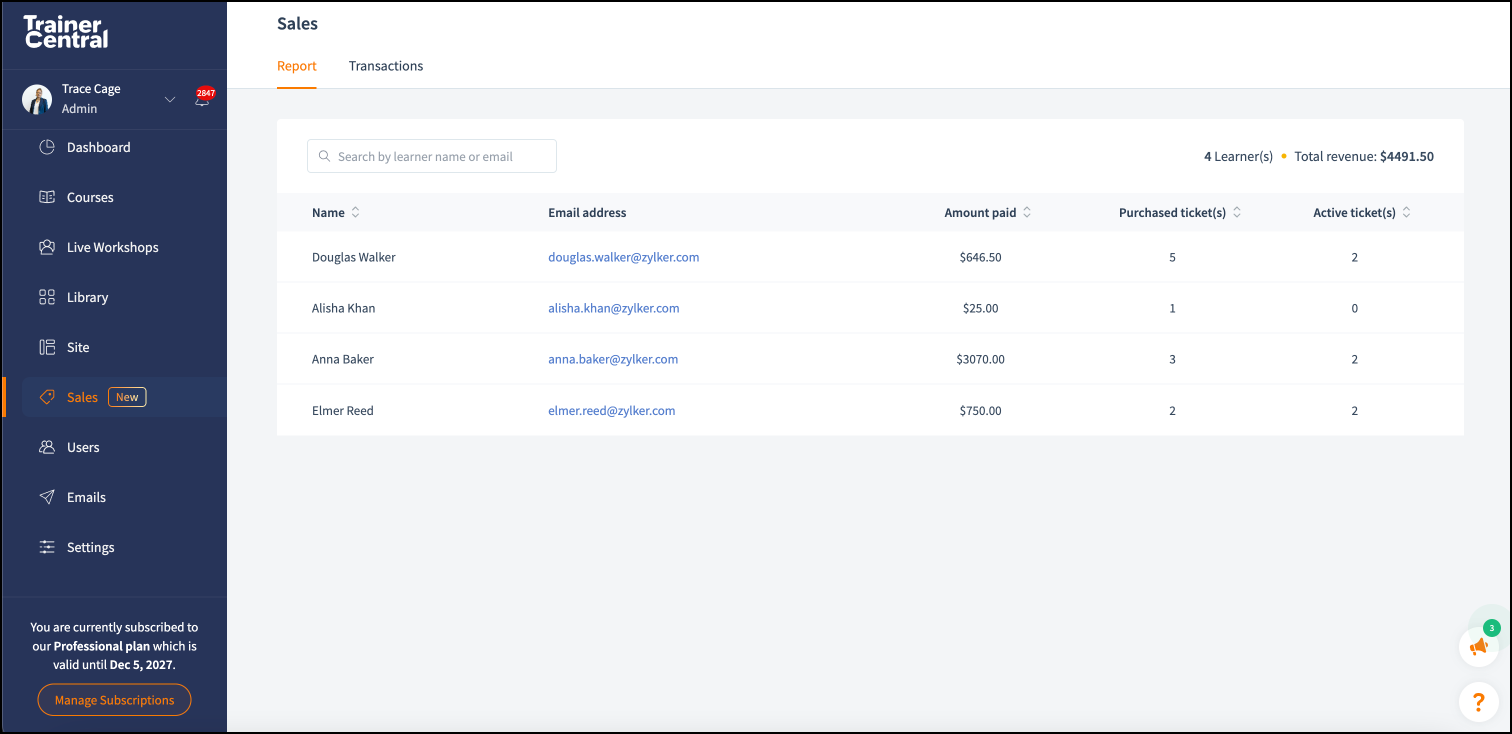This screenshot has height=734, width=1512.
Task: Click the Sales page heading
Action: tap(297, 23)
